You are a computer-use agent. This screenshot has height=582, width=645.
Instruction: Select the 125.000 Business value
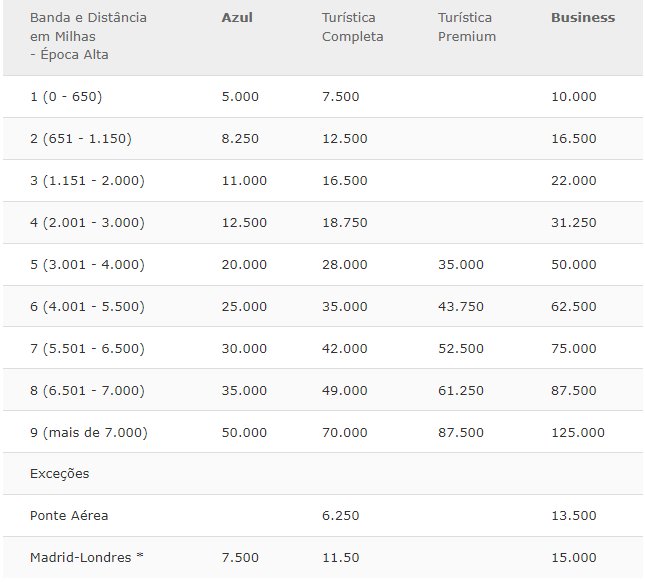578,432
